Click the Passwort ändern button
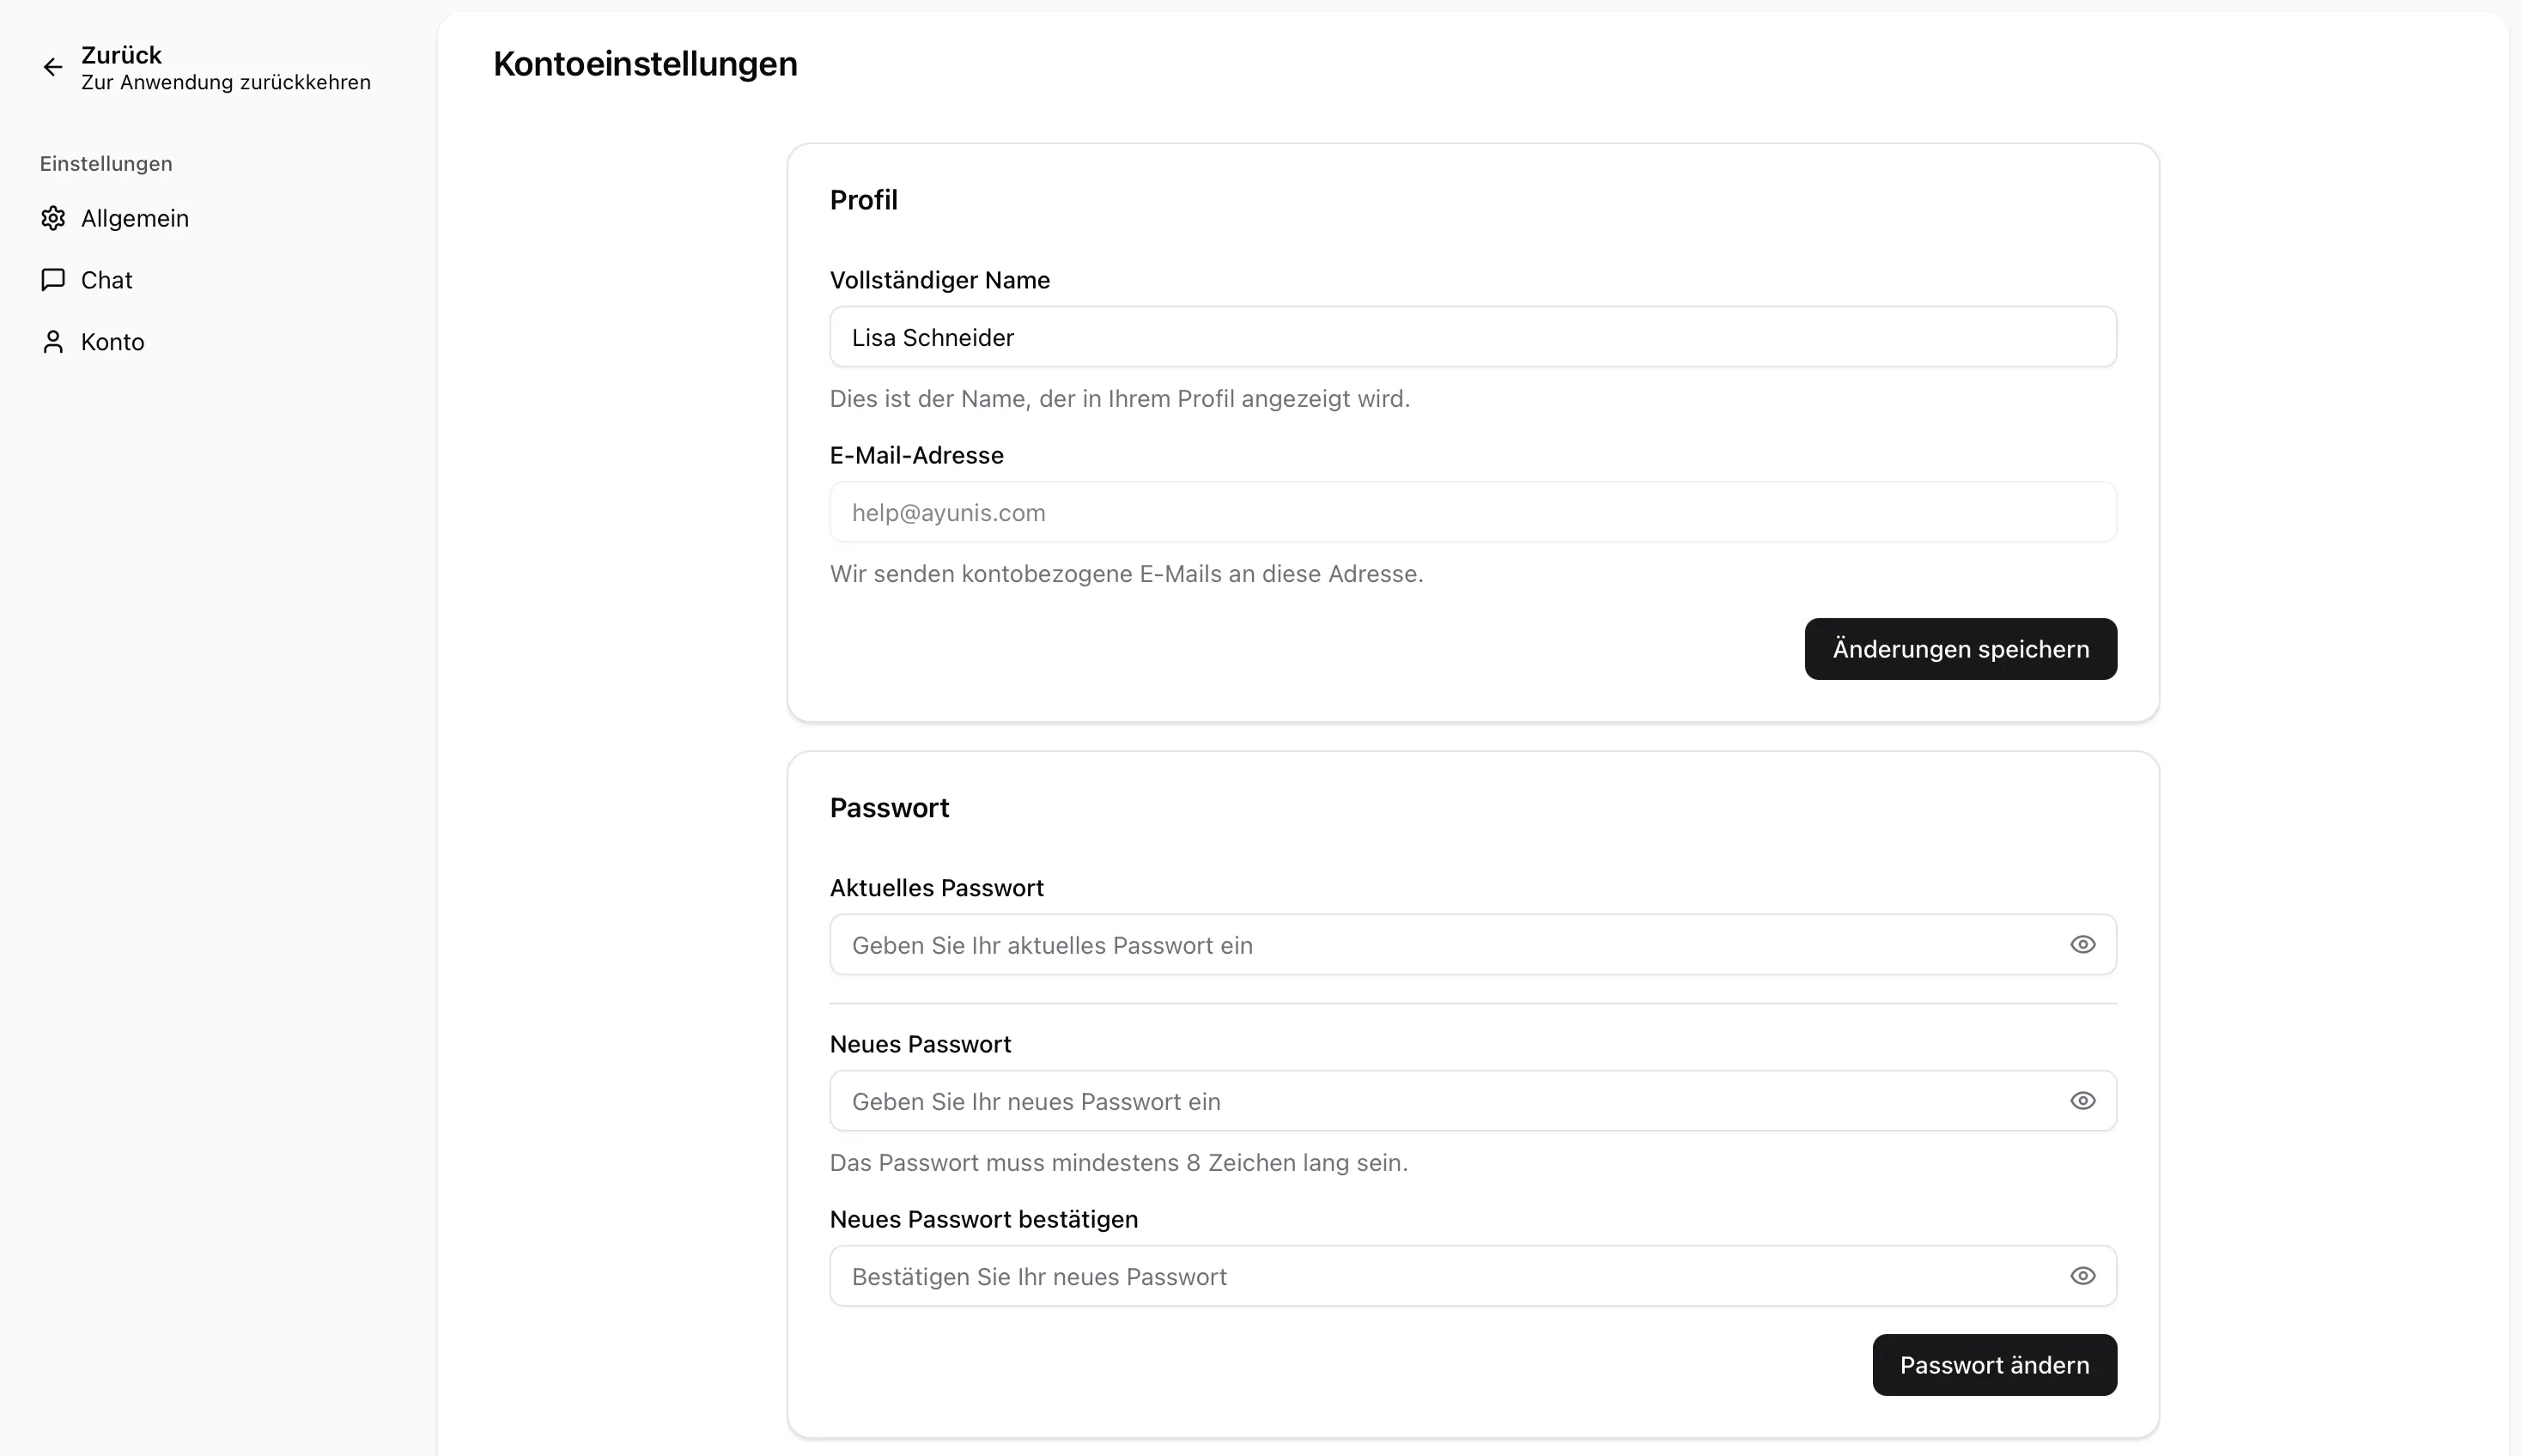Screen dimensions: 2523x1456 (1993, 1364)
